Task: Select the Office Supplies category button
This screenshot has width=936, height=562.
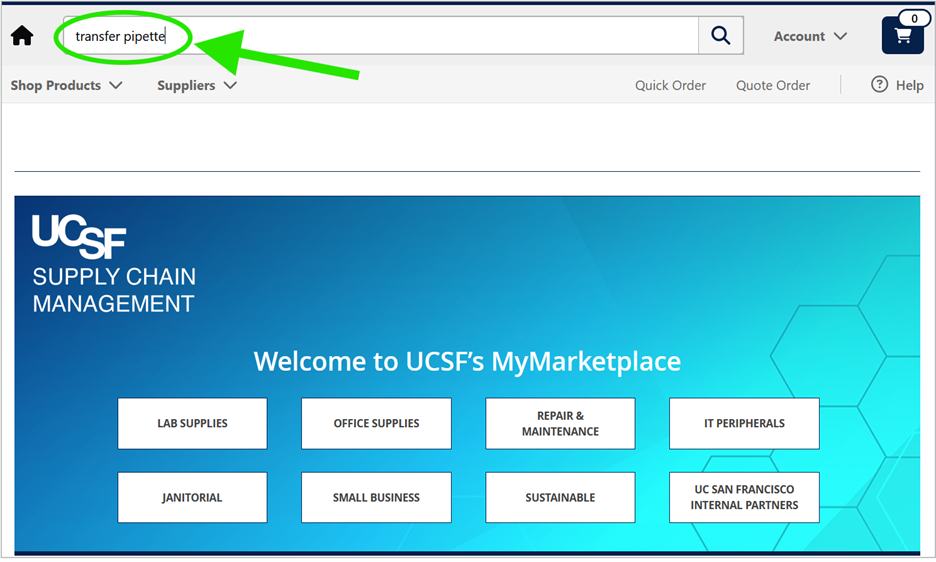Action: point(376,423)
